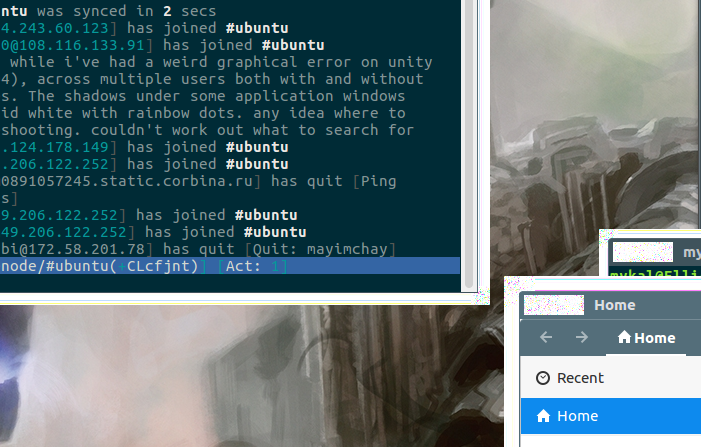Viewport: 701px width, 447px height.
Task: Click the green prompt in background terminal
Action: pyautogui.click(x=655, y=274)
